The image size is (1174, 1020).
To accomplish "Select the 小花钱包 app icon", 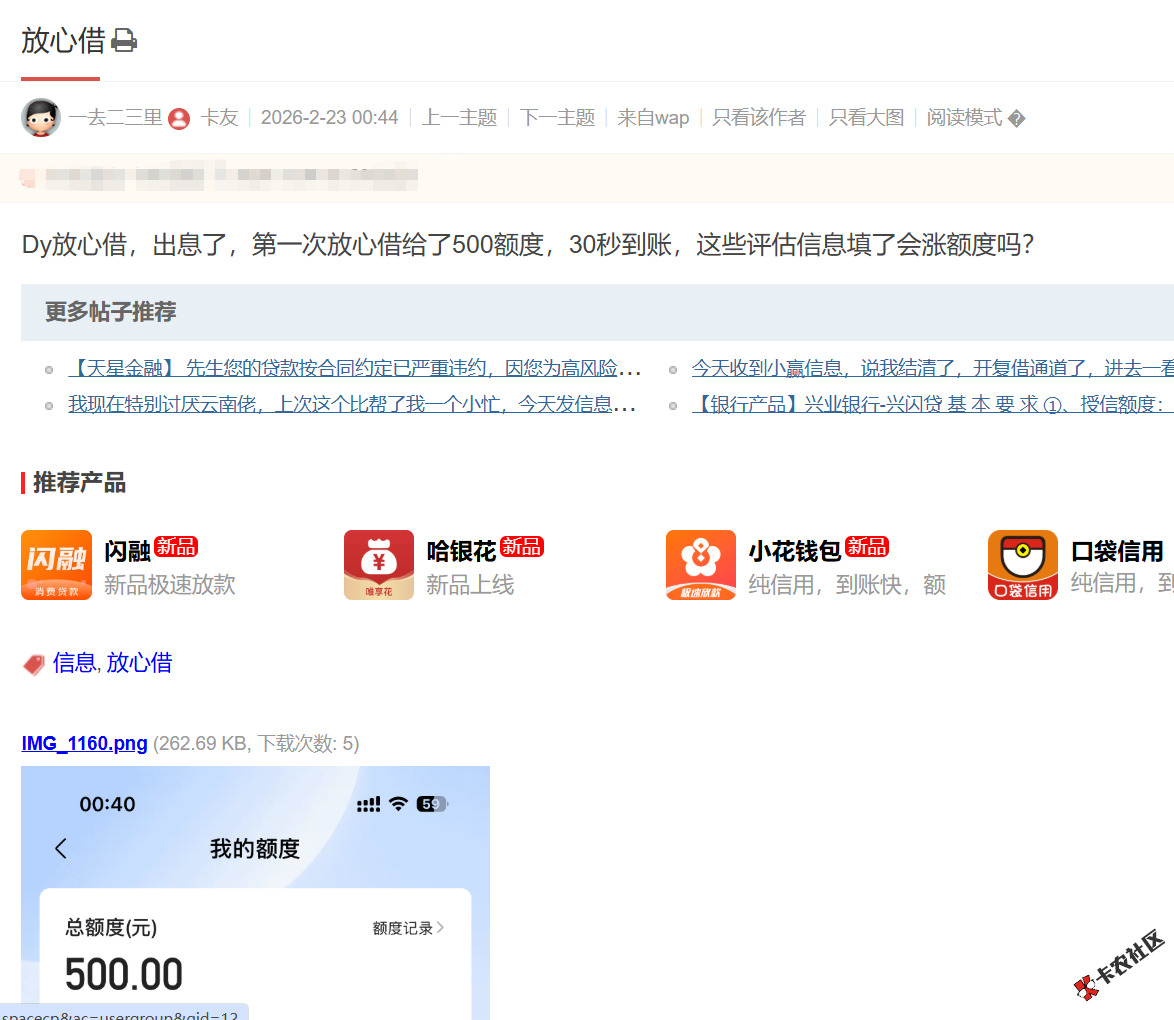I will click(x=701, y=565).
